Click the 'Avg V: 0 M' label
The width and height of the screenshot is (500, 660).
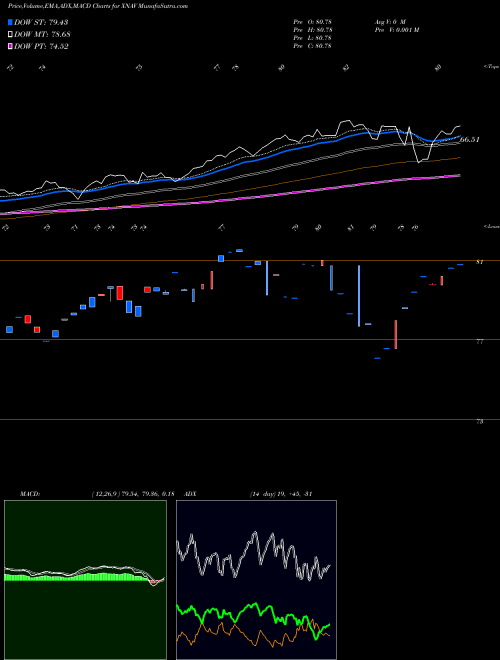click(x=389, y=22)
